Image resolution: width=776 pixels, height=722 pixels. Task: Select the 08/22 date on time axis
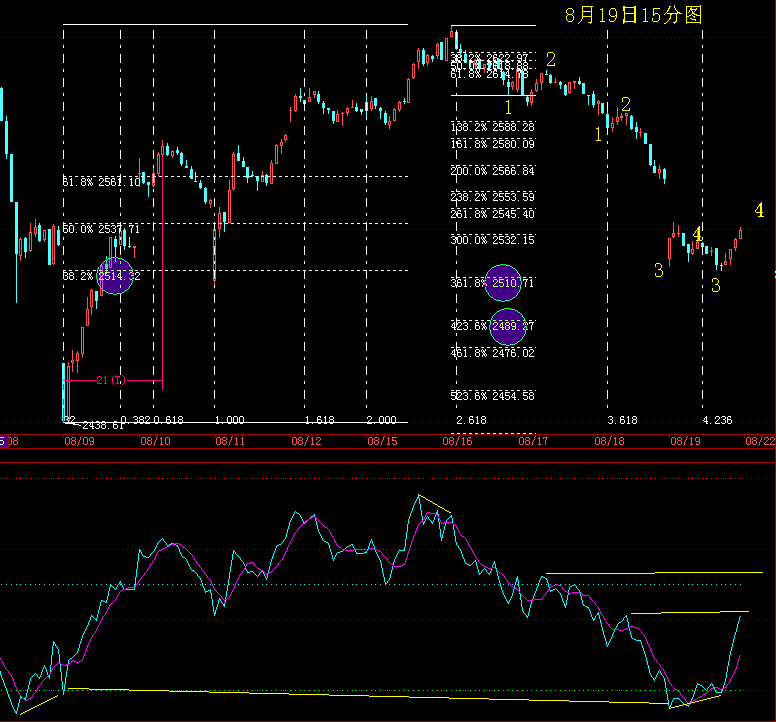coord(762,440)
